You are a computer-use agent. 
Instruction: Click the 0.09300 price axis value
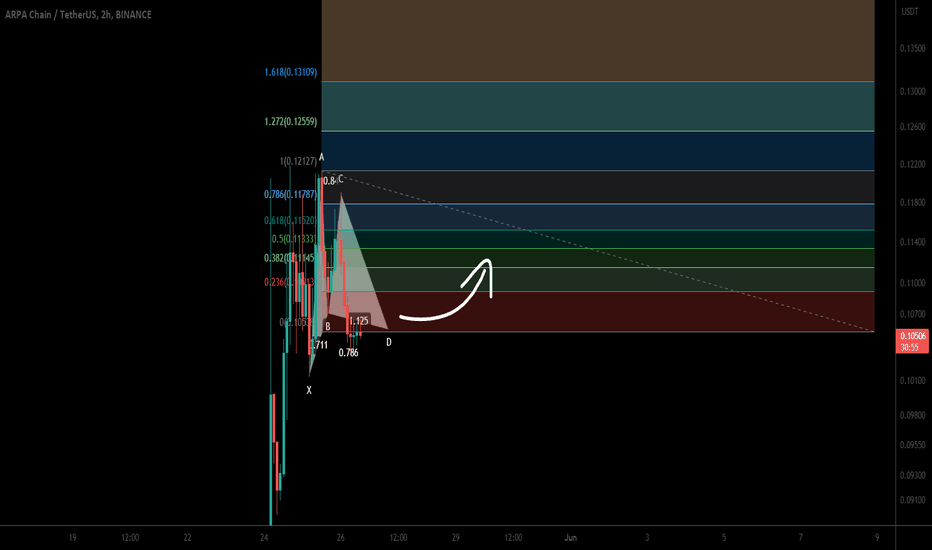click(912, 475)
